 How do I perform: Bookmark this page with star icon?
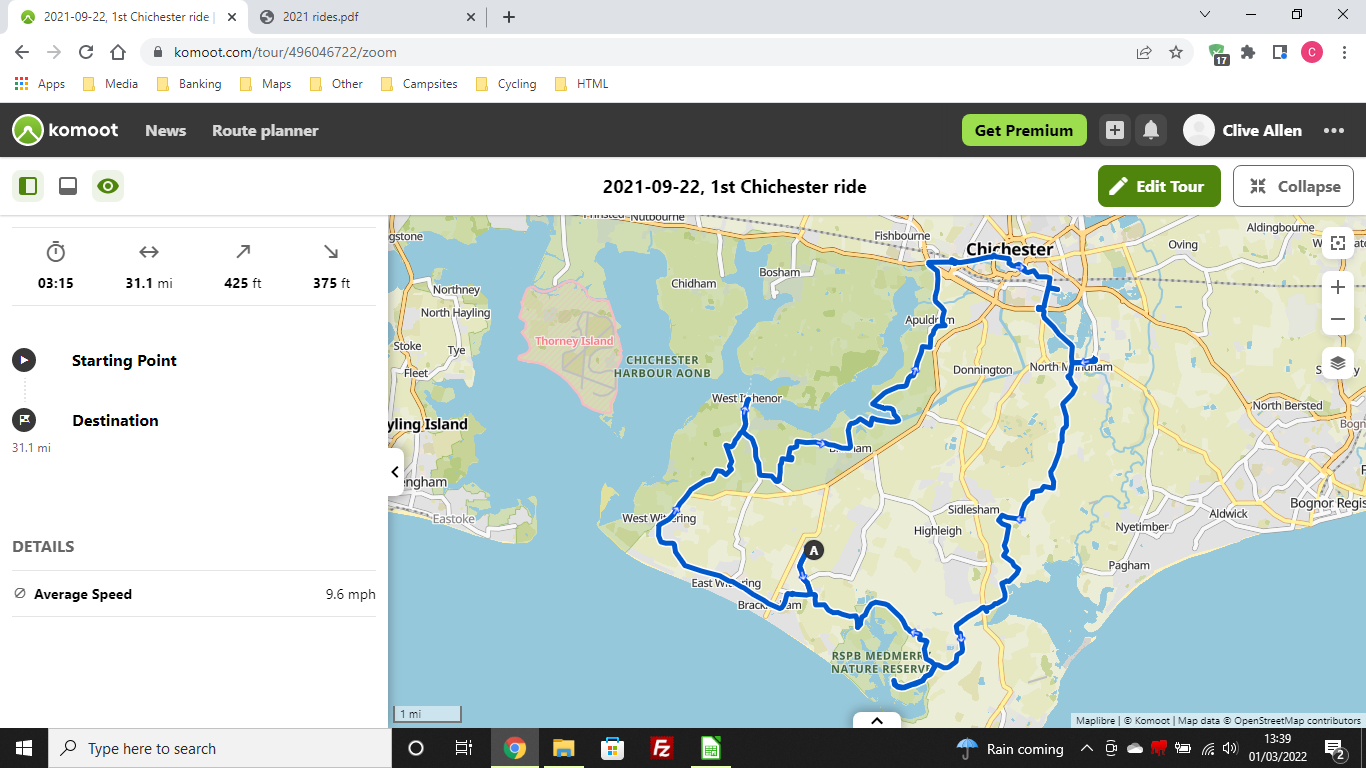point(1176,52)
